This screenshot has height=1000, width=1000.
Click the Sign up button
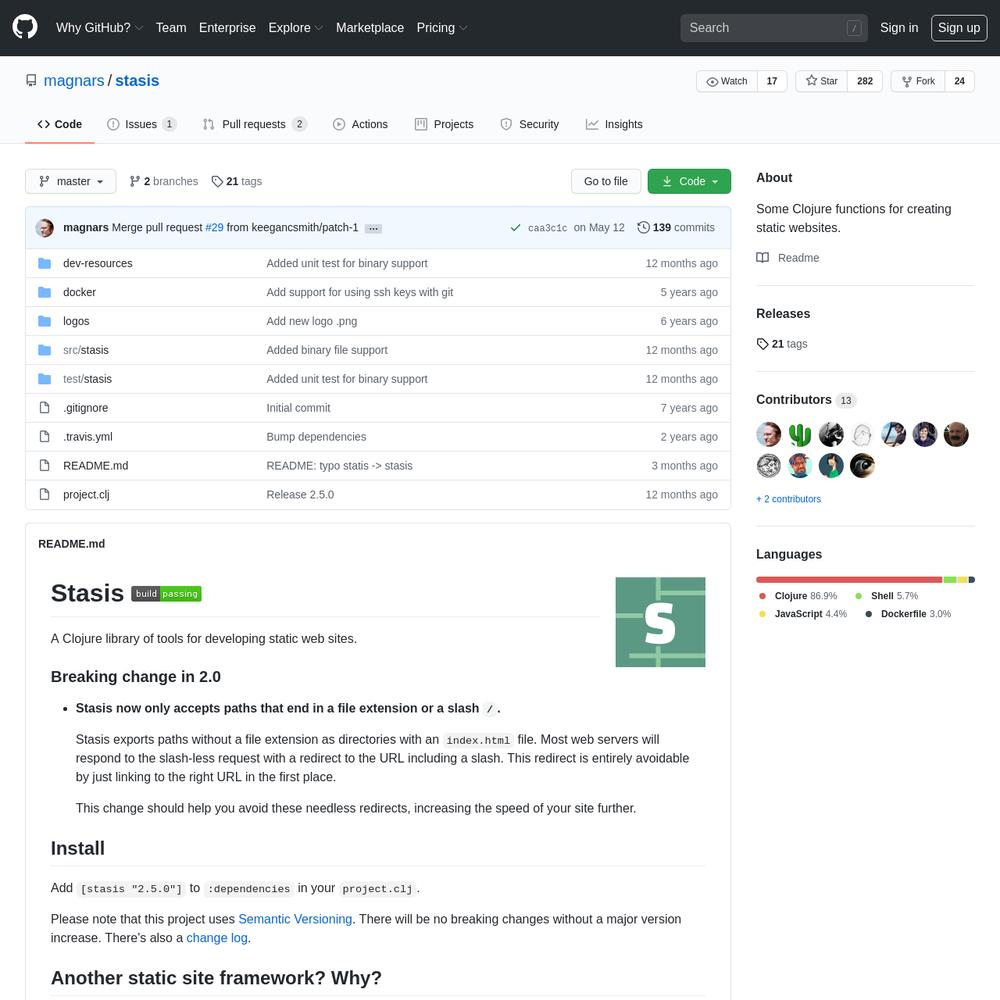(959, 27)
